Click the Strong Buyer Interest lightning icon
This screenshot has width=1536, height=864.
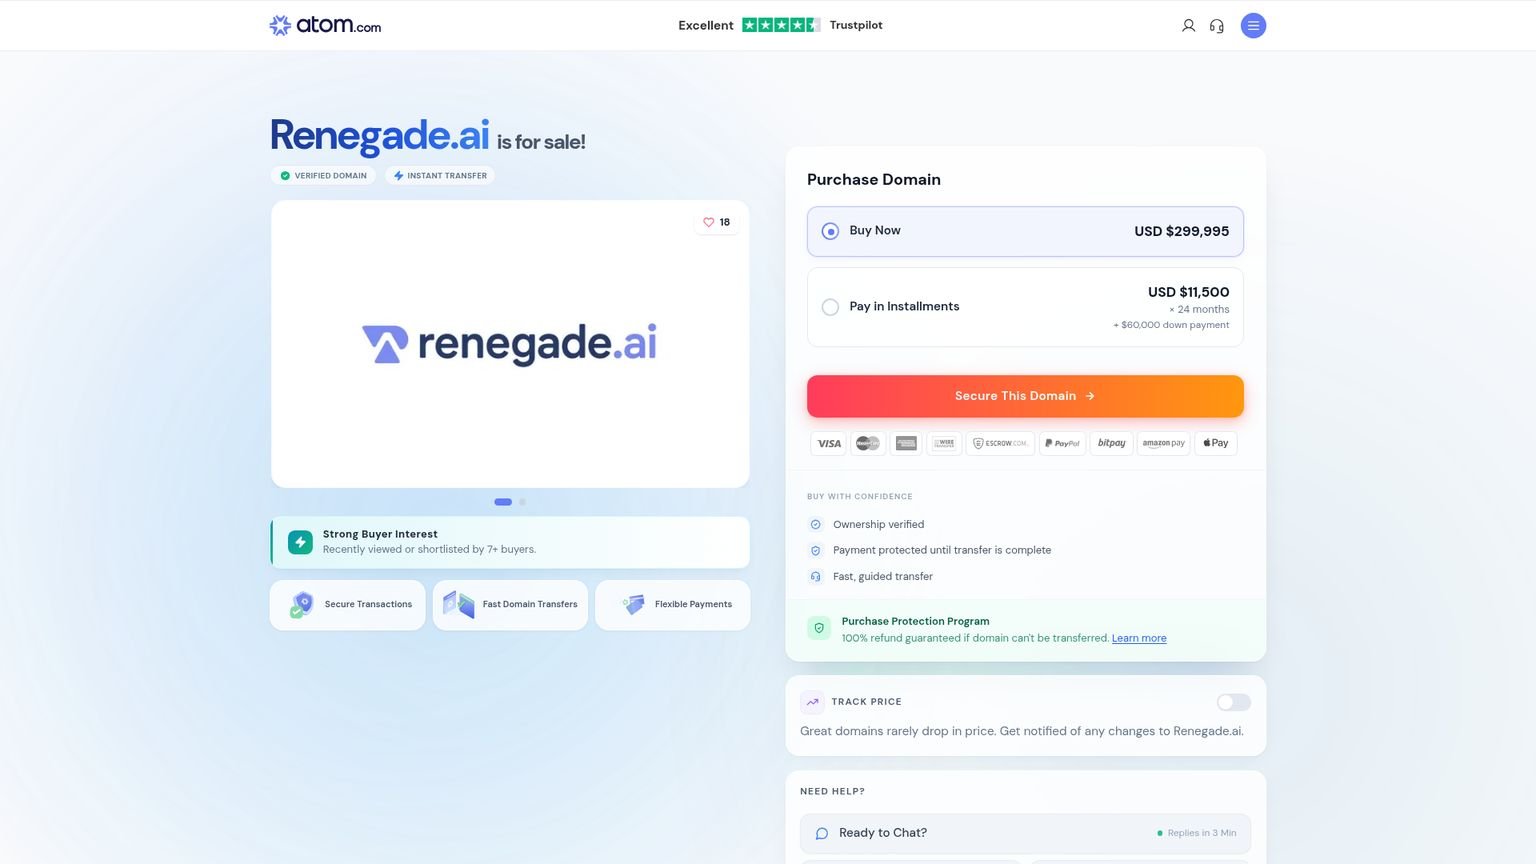300,542
